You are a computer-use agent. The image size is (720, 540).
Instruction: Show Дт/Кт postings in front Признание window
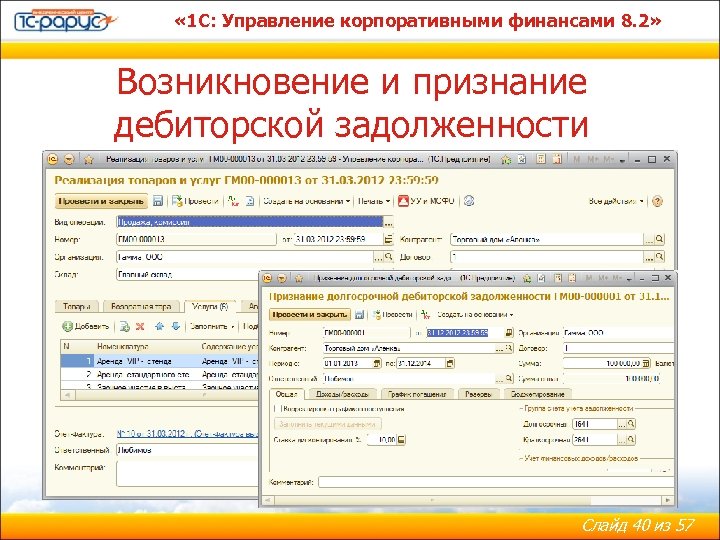426,315
